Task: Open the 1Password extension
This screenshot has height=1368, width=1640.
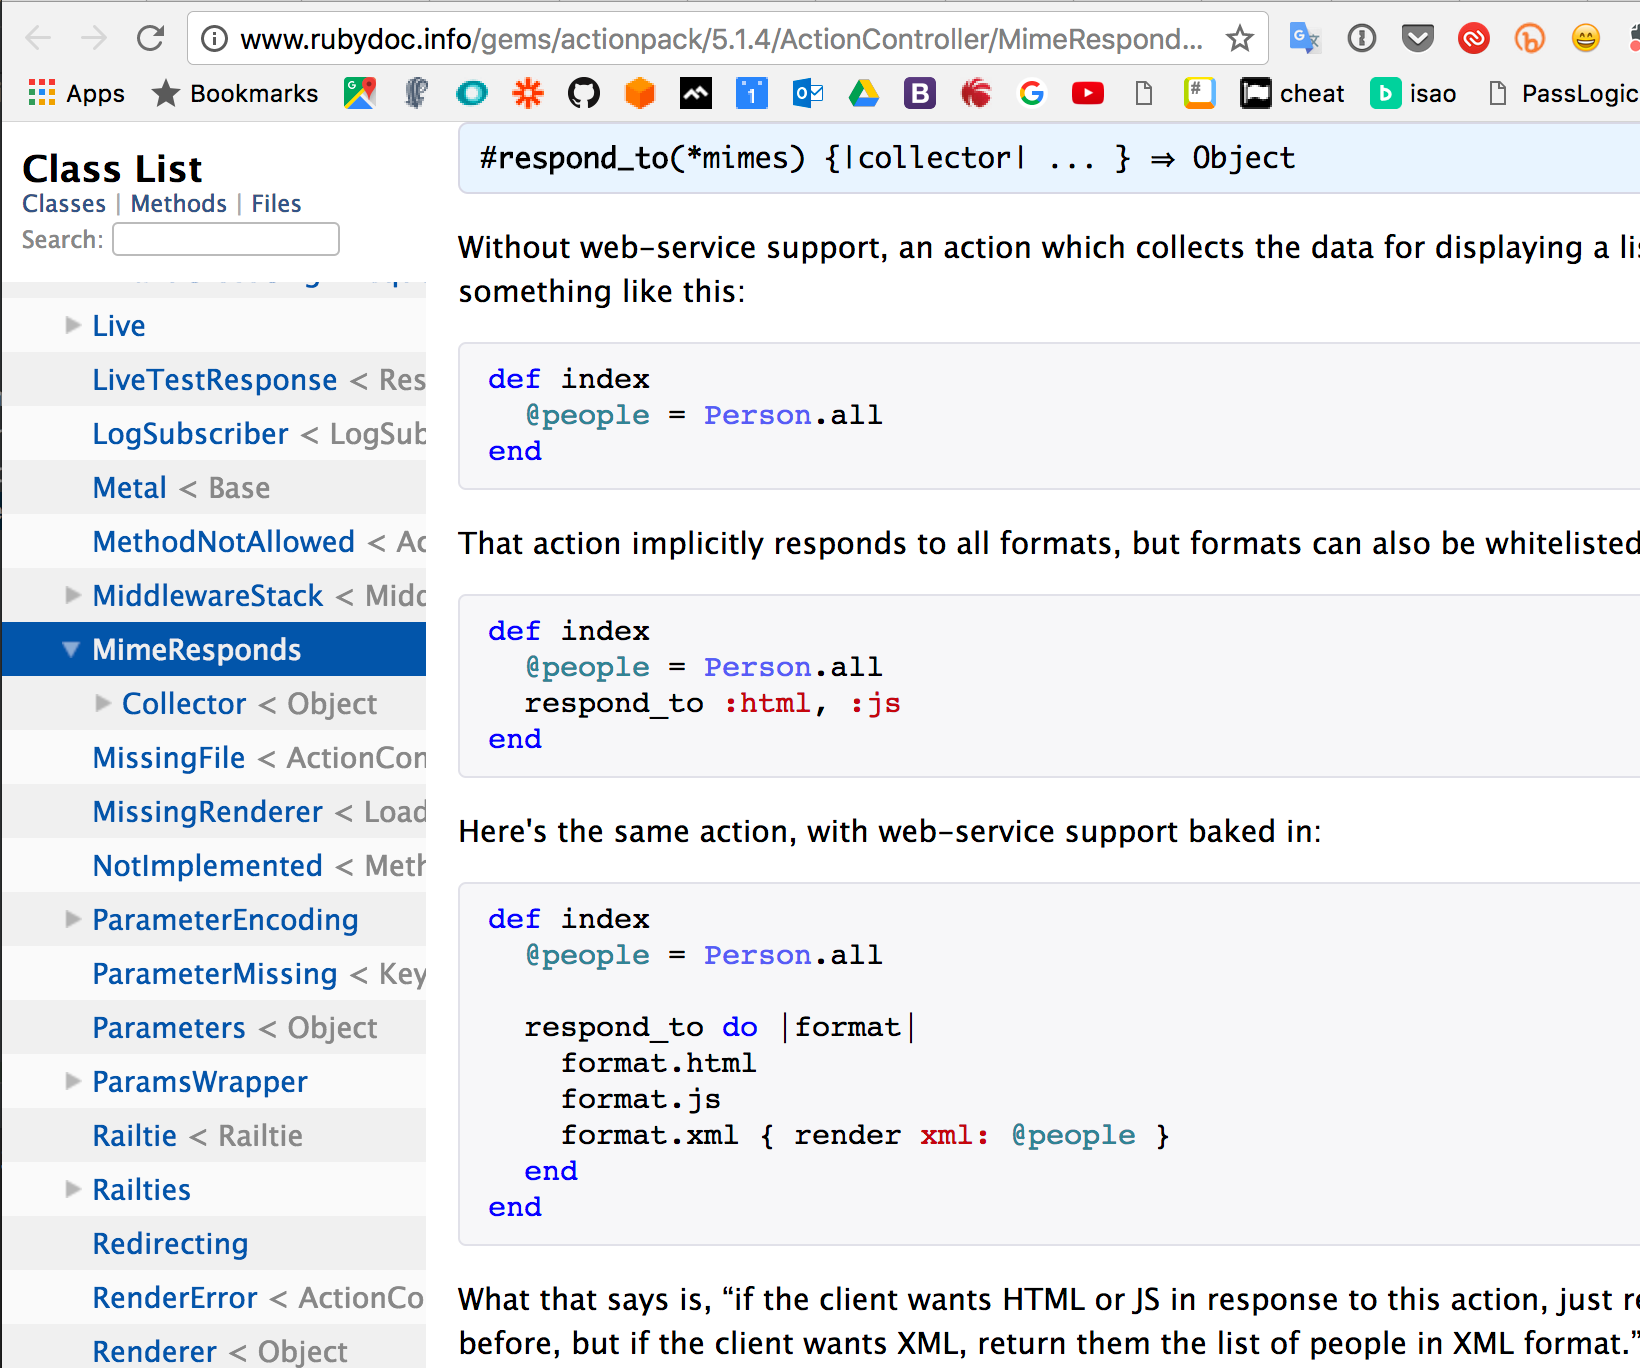Action: [x=1361, y=38]
